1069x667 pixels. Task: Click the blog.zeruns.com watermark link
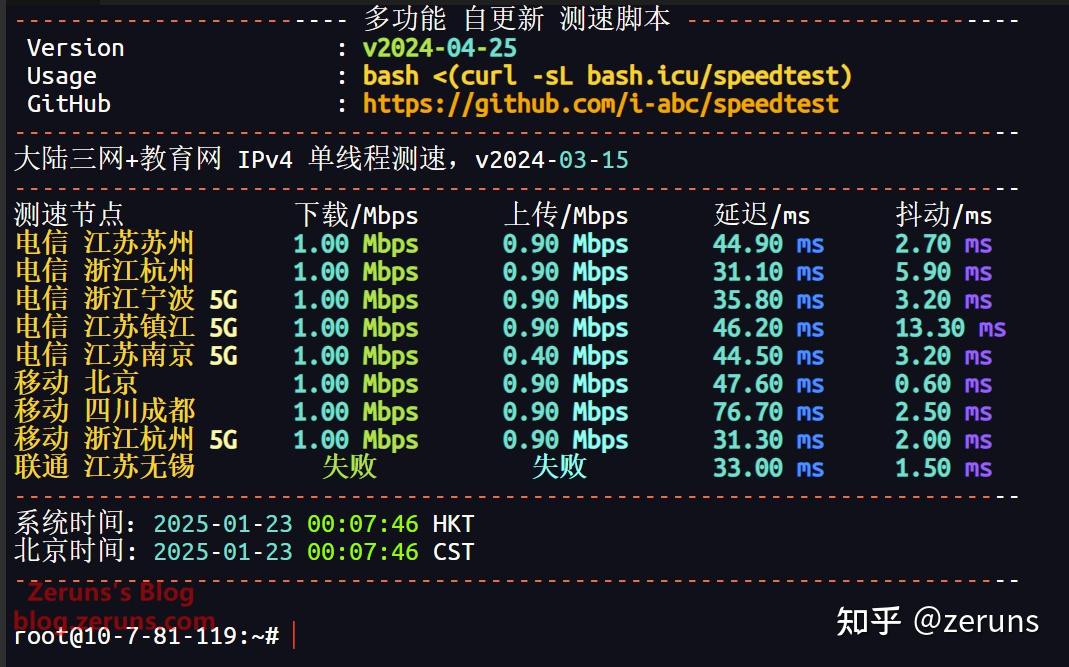pos(114,620)
